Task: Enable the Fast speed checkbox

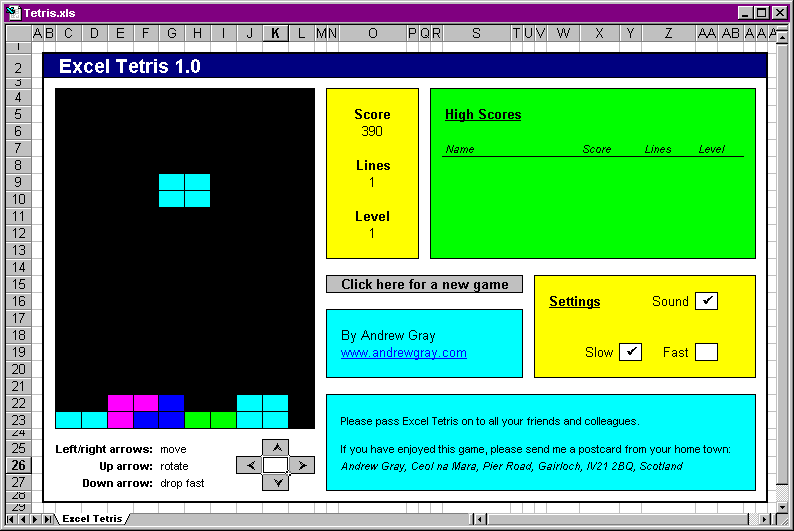Action: click(x=706, y=352)
